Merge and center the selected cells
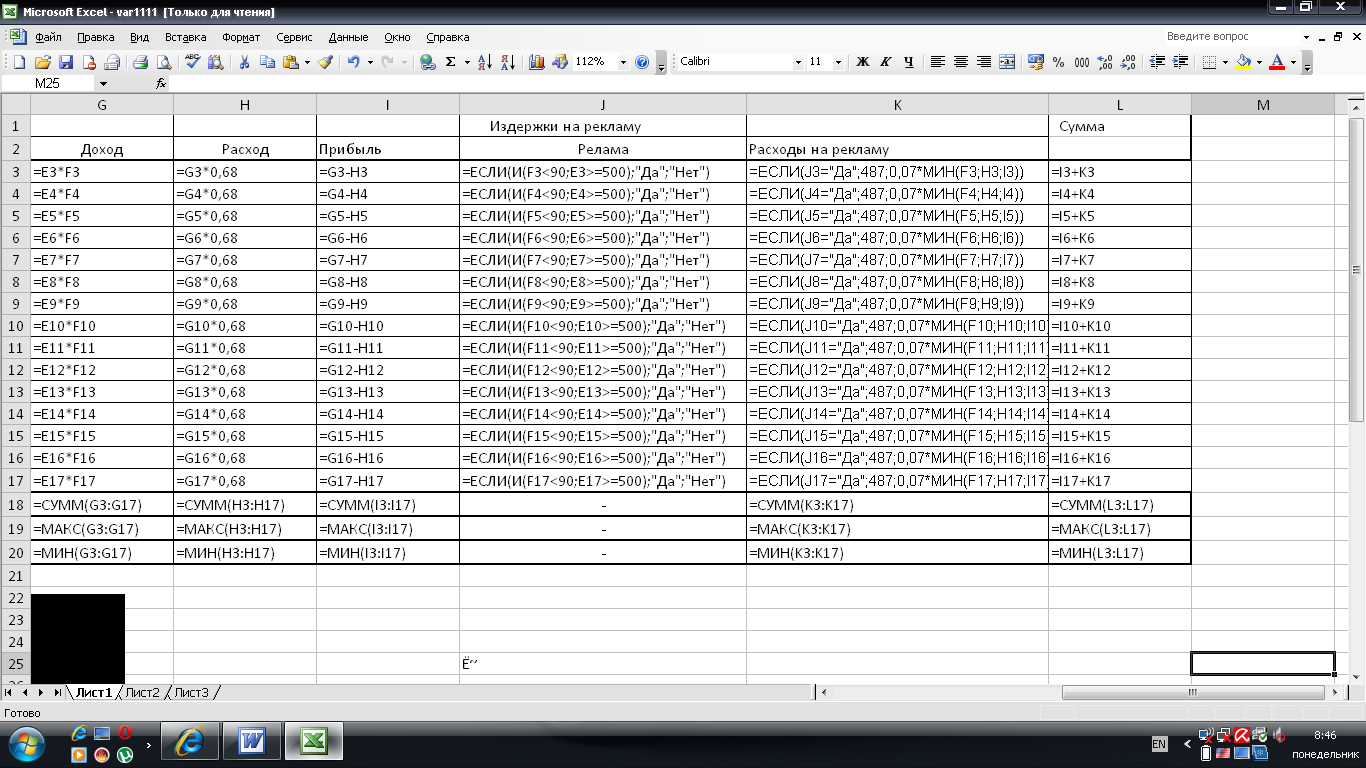The height and width of the screenshot is (768, 1366). (1007, 62)
